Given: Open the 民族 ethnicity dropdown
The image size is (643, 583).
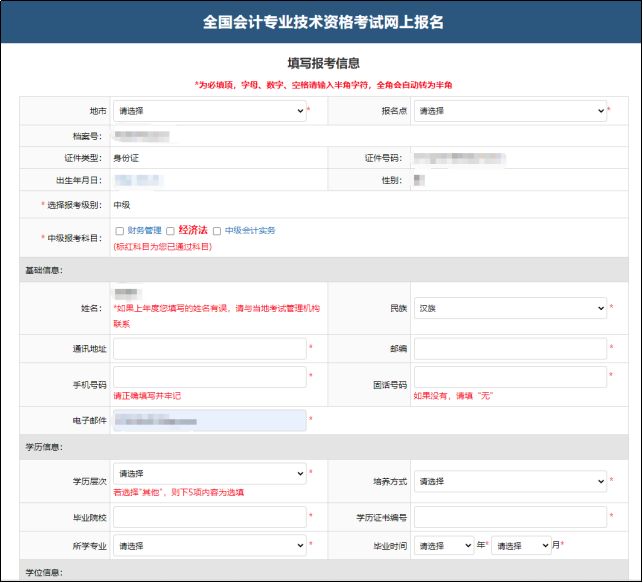Looking at the screenshot, I should (x=510, y=309).
